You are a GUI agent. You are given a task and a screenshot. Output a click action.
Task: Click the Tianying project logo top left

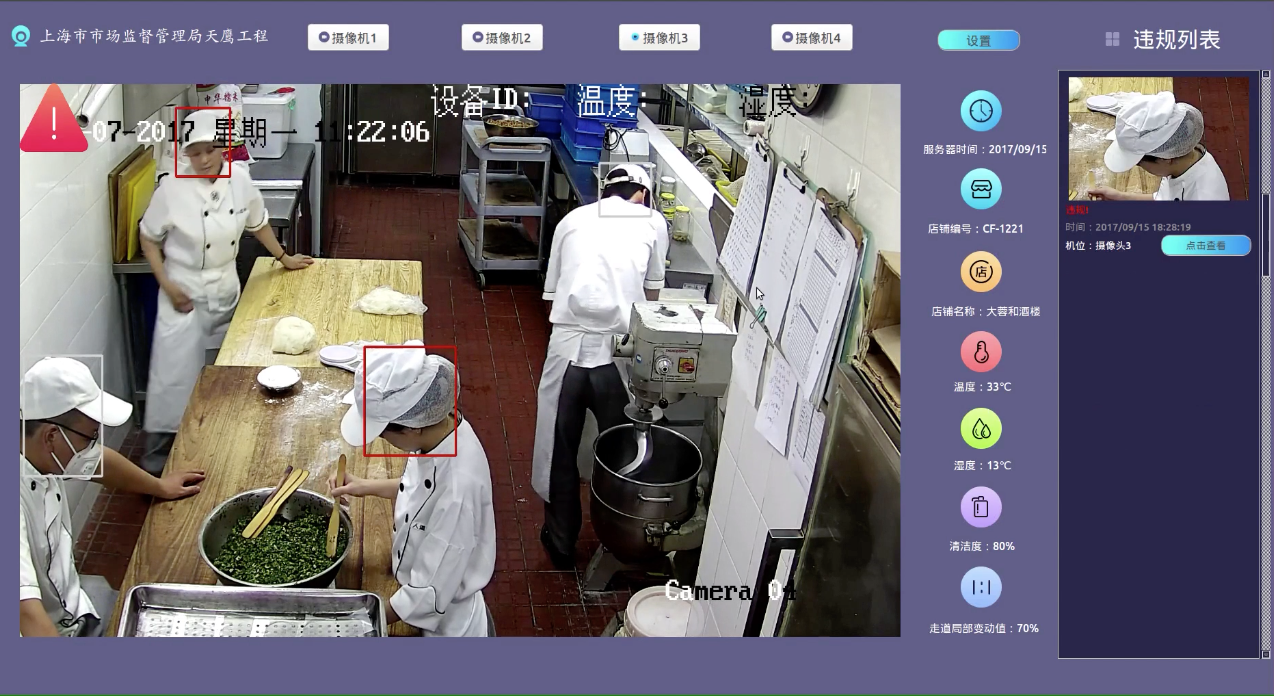point(21,35)
